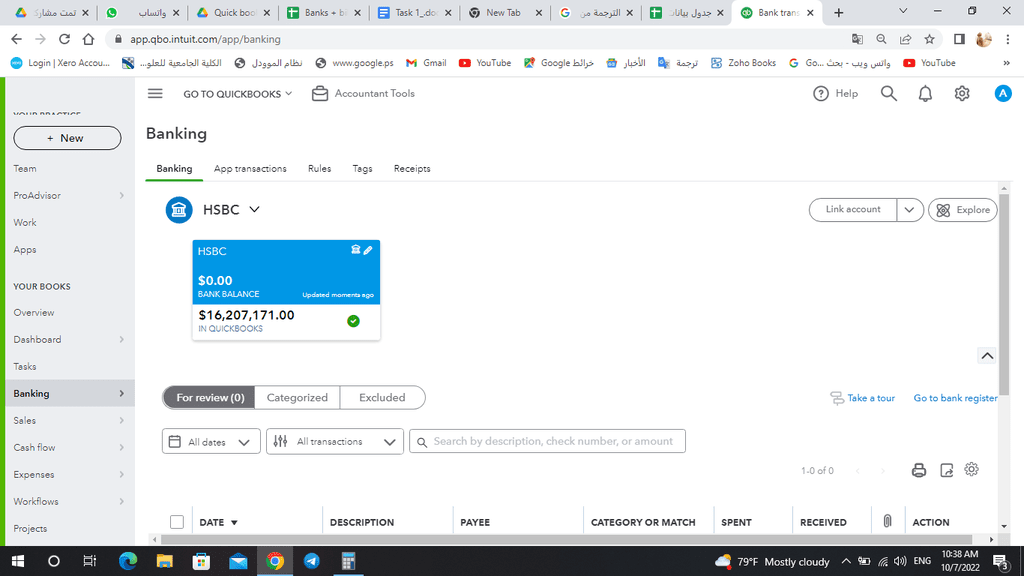Viewport: 1024px width, 576px height.
Task: Open the QuickBooks settings gear in header
Action: tap(962, 94)
